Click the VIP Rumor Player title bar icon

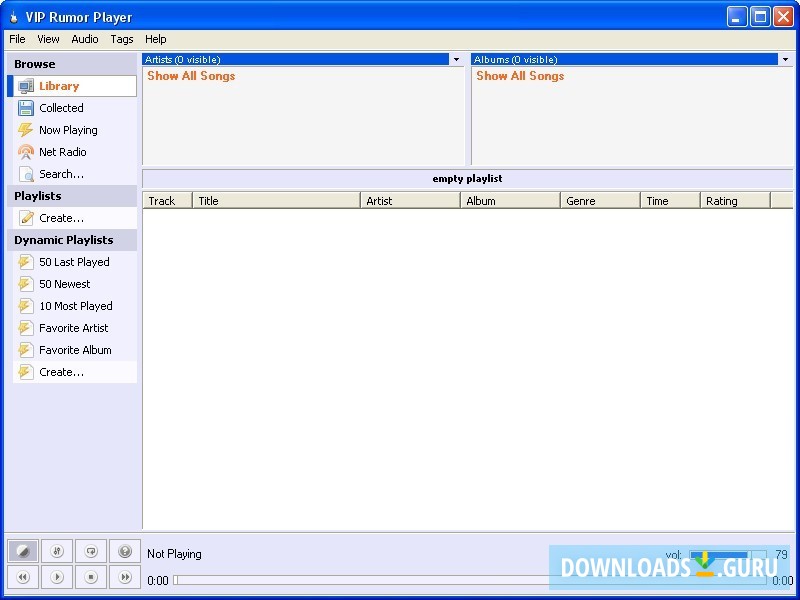(14, 17)
